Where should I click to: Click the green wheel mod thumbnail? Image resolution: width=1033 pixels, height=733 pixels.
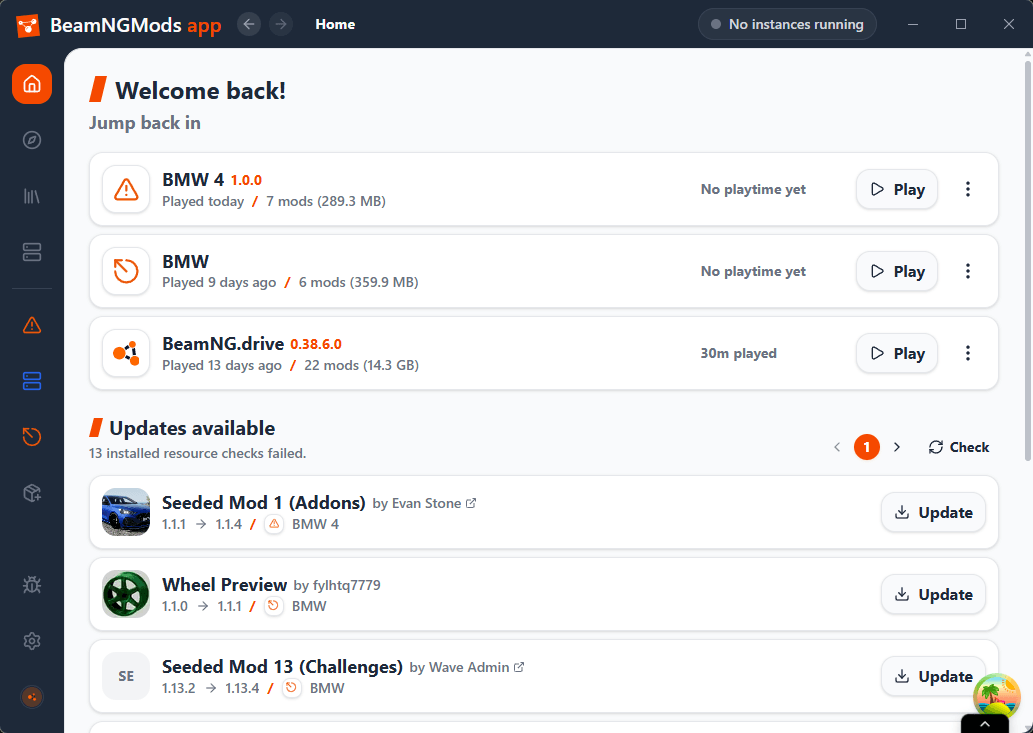click(126, 595)
